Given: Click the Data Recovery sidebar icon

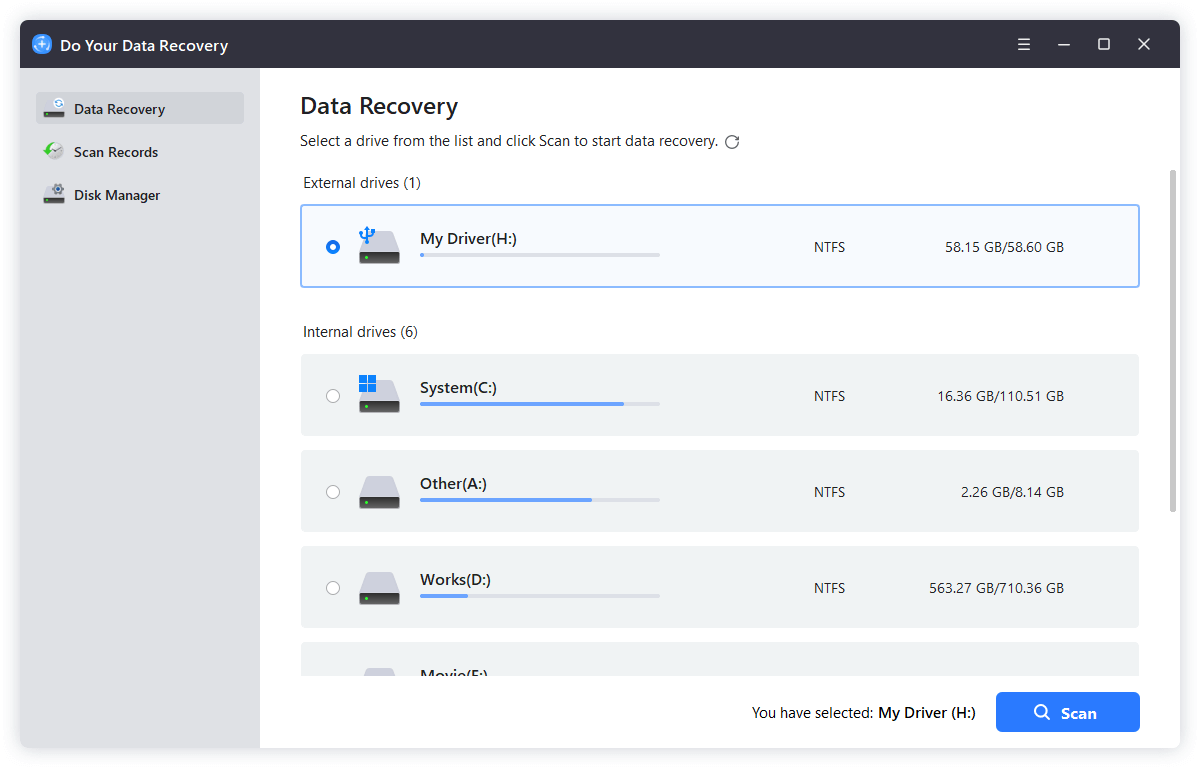Looking at the screenshot, I should 54,108.
